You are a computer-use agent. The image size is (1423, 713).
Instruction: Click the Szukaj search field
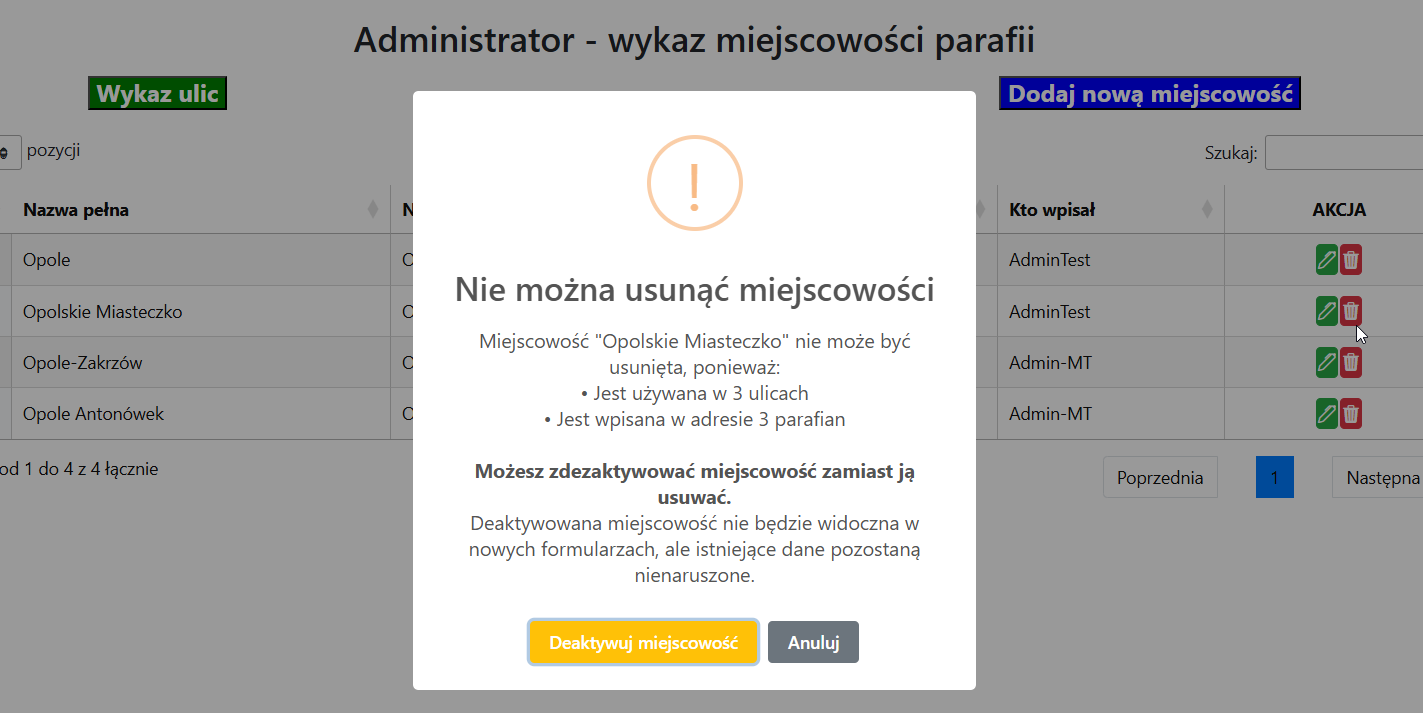(1345, 152)
